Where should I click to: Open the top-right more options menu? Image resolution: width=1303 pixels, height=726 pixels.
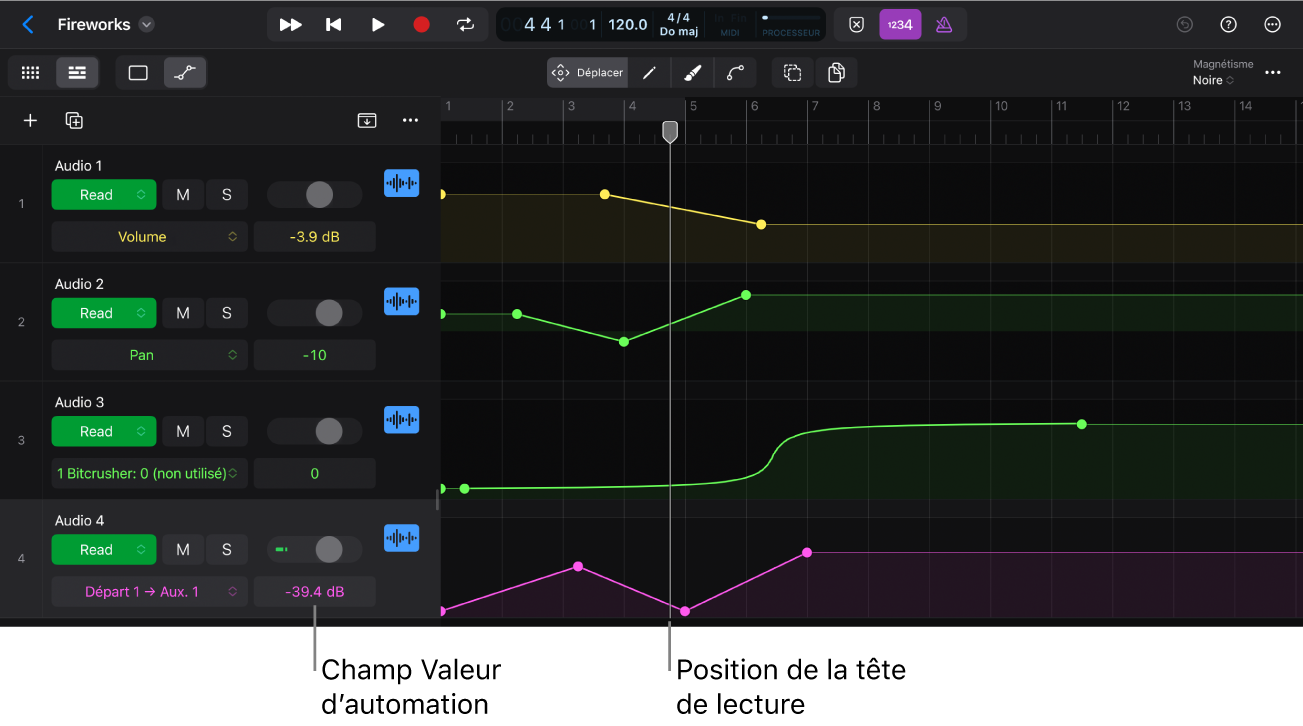1273,25
